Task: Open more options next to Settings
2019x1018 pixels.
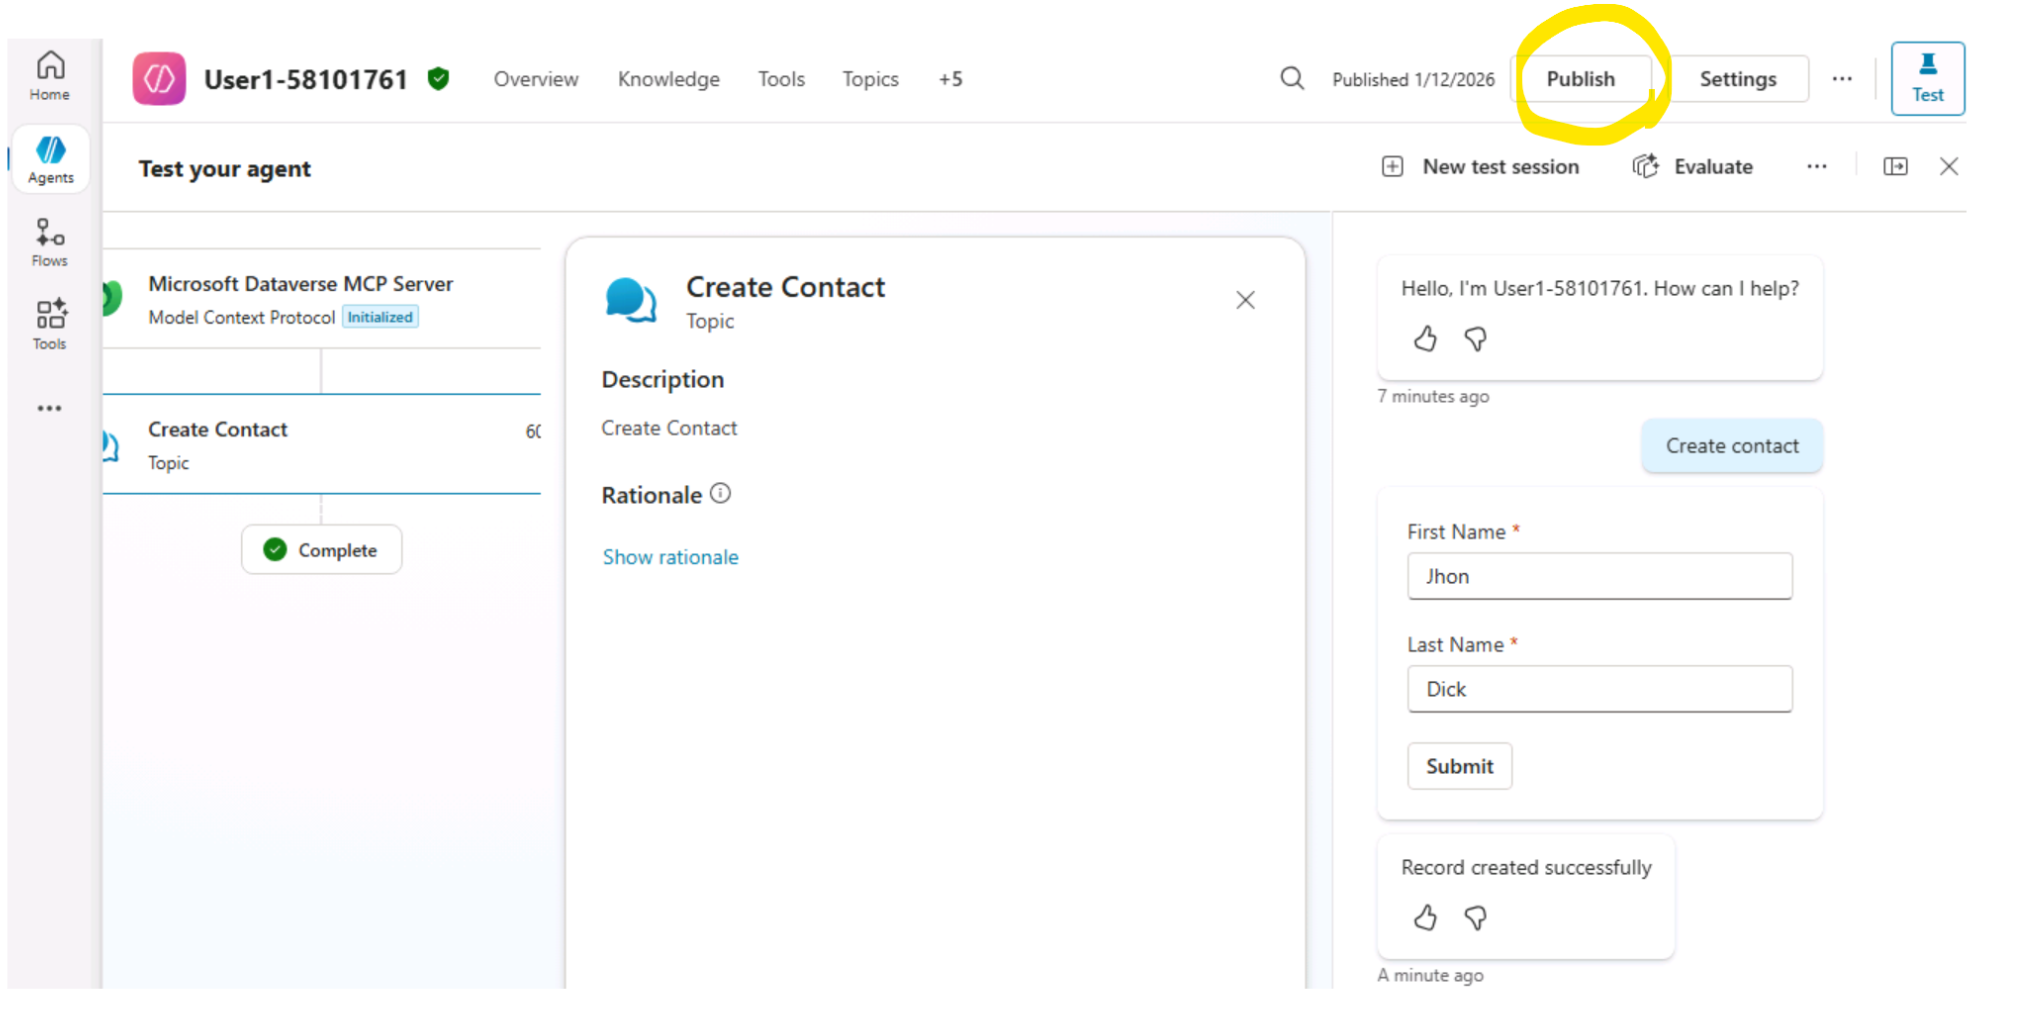Action: [1841, 79]
